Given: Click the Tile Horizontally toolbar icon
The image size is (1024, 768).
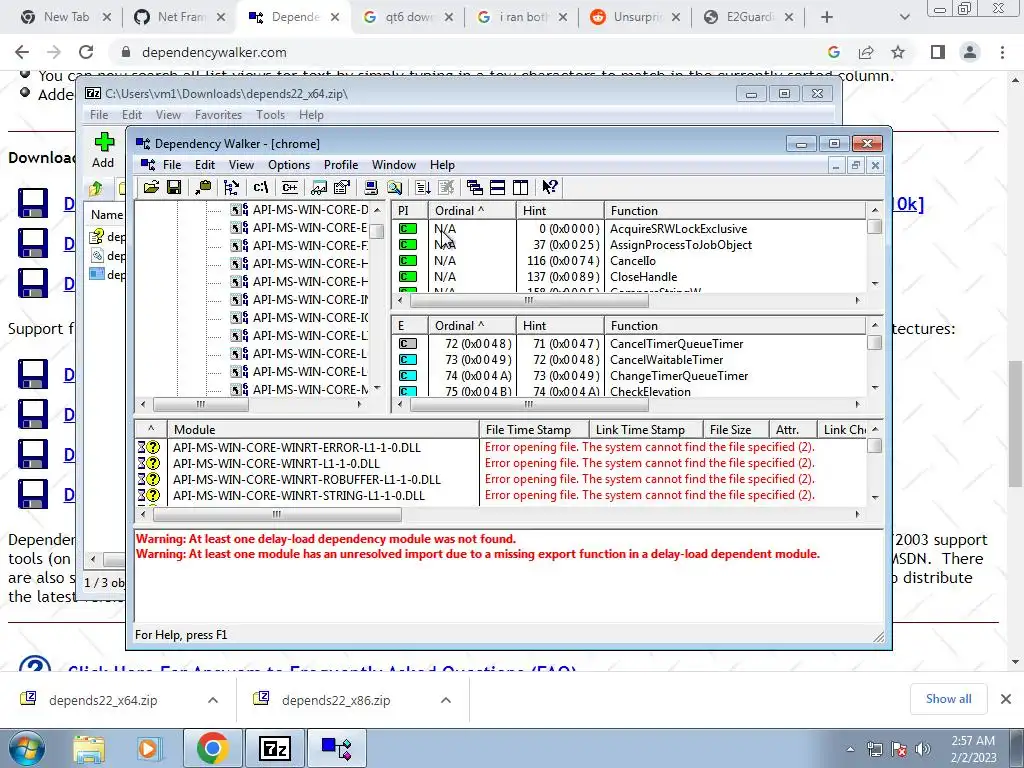Looking at the screenshot, I should click(x=498, y=187).
